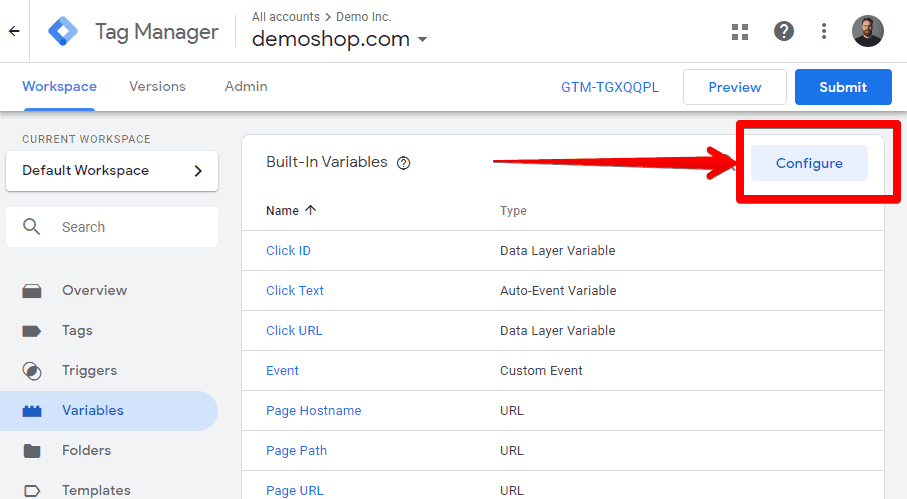Click the GTM-TGXQQPL container ID
907x499 pixels.
(x=610, y=87)
